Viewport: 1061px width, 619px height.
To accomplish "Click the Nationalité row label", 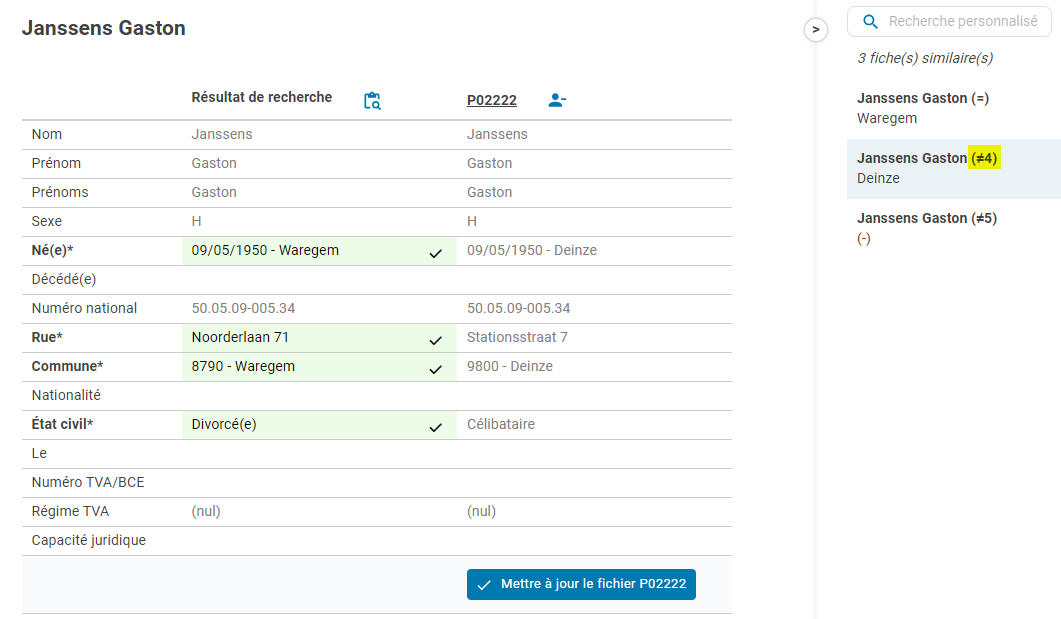I will (66, 395).
